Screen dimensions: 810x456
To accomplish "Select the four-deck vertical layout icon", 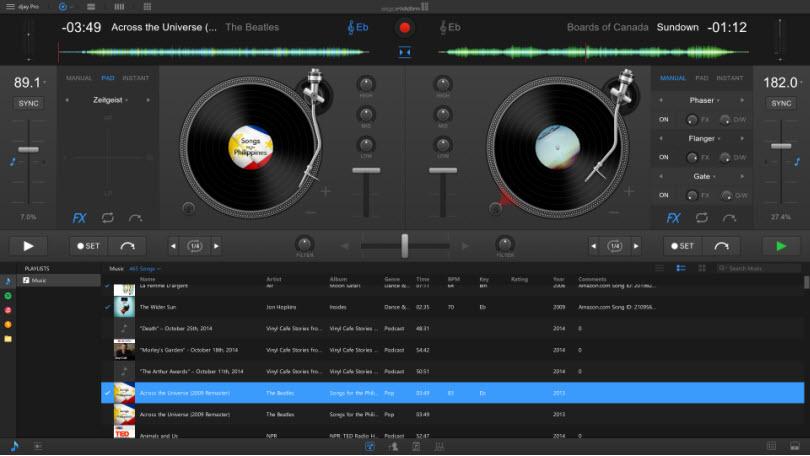I will point(119,7).
